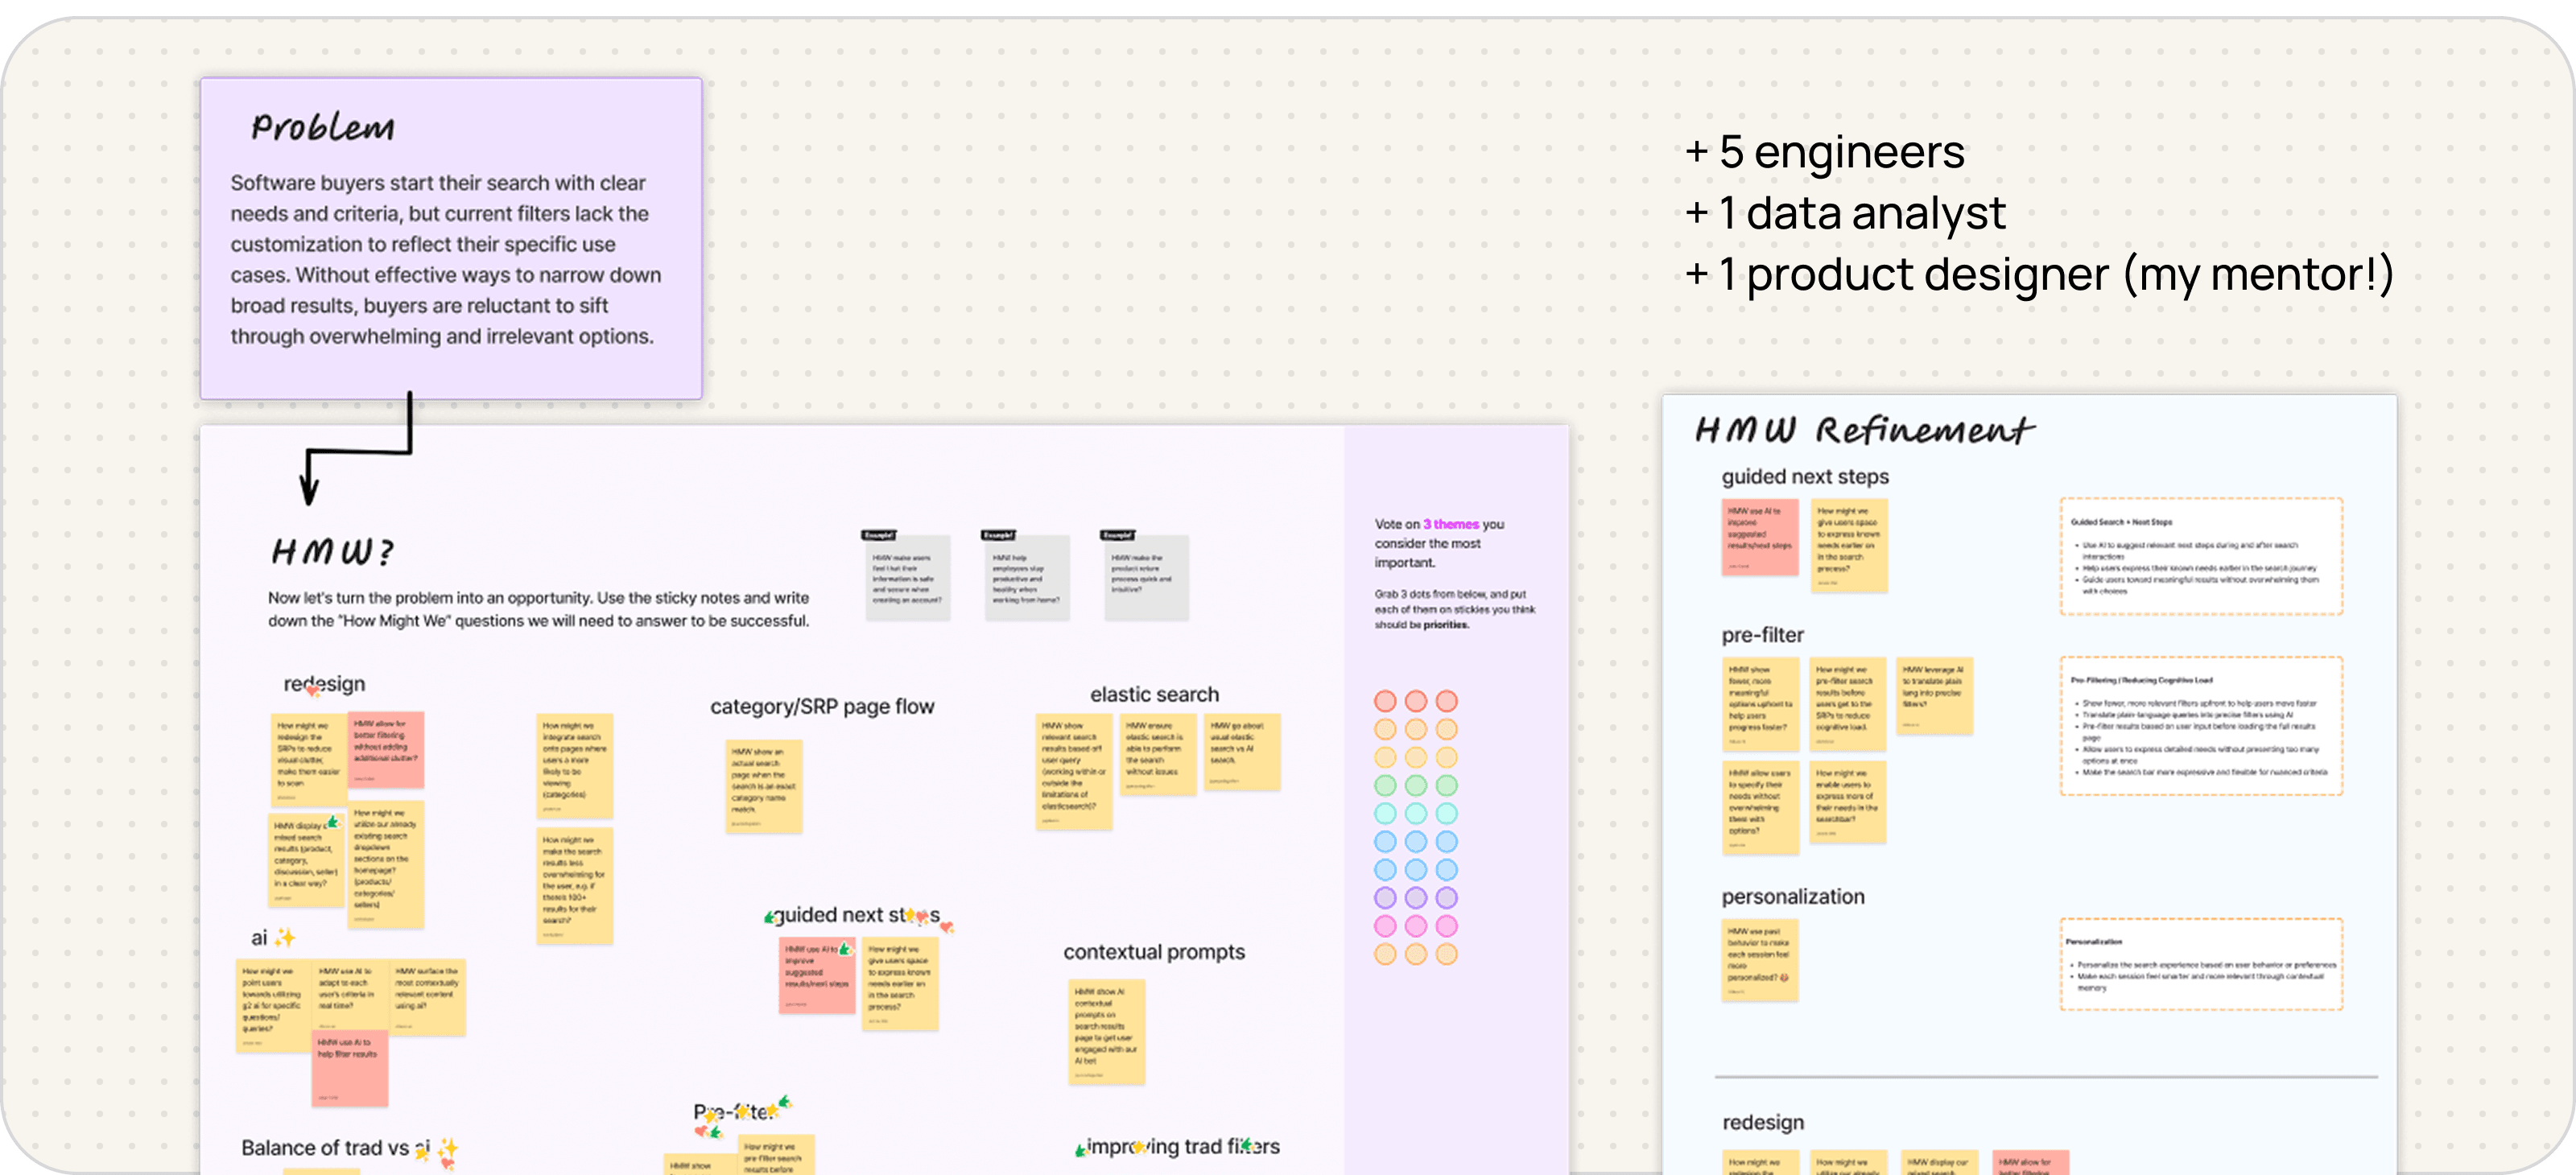
Task: Select the sticky 'HMW leverage AI to translate plain lang'
Action: click(x=1934, y=696)
